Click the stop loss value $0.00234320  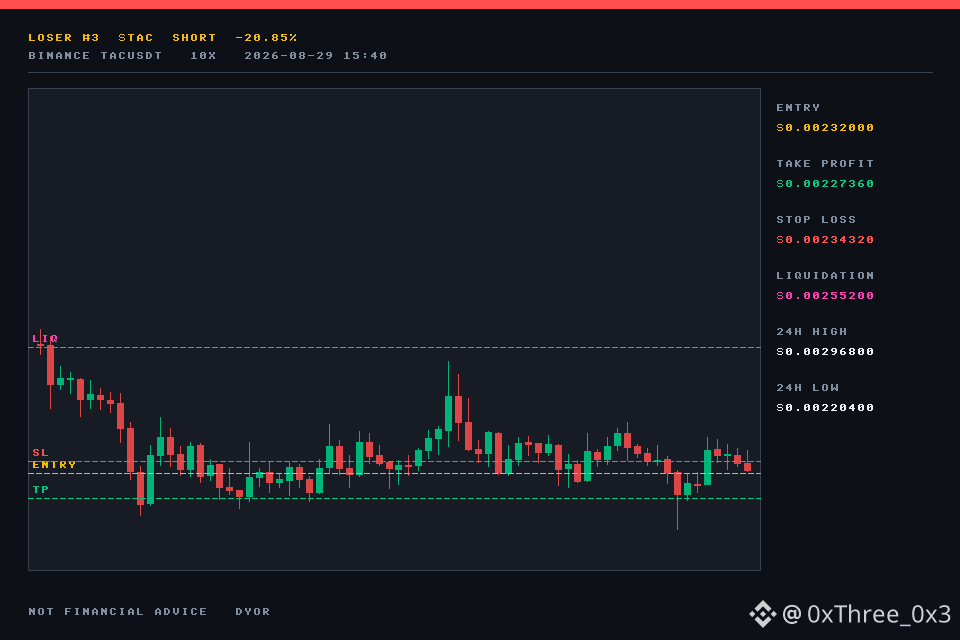[x=825, y=239]
